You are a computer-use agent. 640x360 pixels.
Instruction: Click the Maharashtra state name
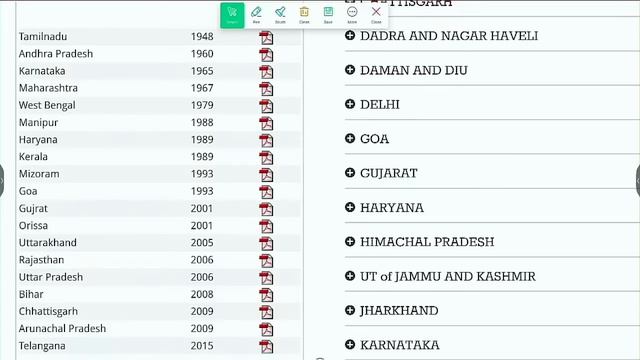pyautogui.click(x=48, y=88)
